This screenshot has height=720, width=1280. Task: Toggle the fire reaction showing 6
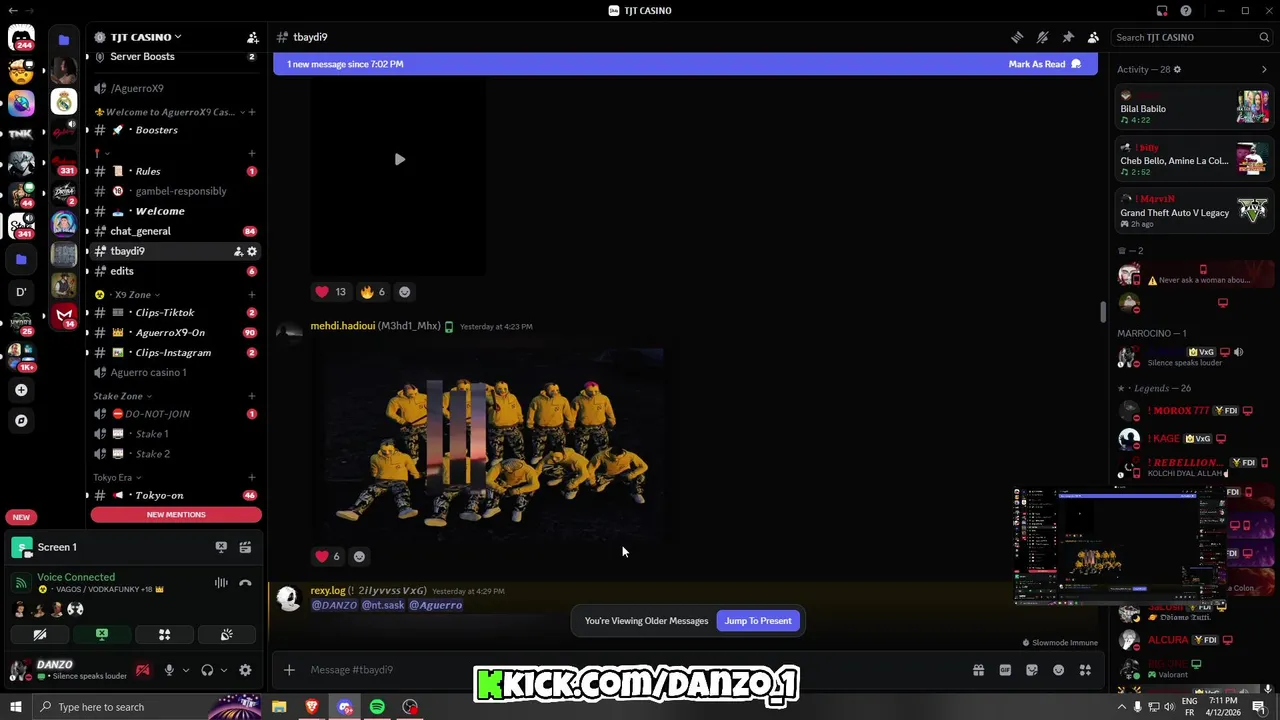[x=373, y=292]
